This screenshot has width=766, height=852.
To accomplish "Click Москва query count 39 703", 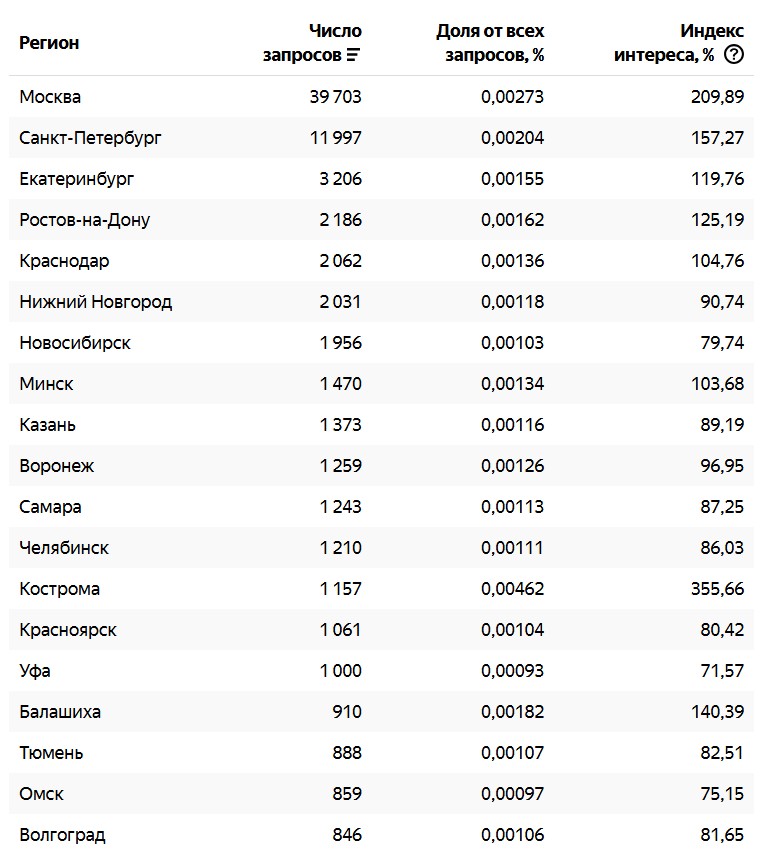I will (x=335, y=97).
